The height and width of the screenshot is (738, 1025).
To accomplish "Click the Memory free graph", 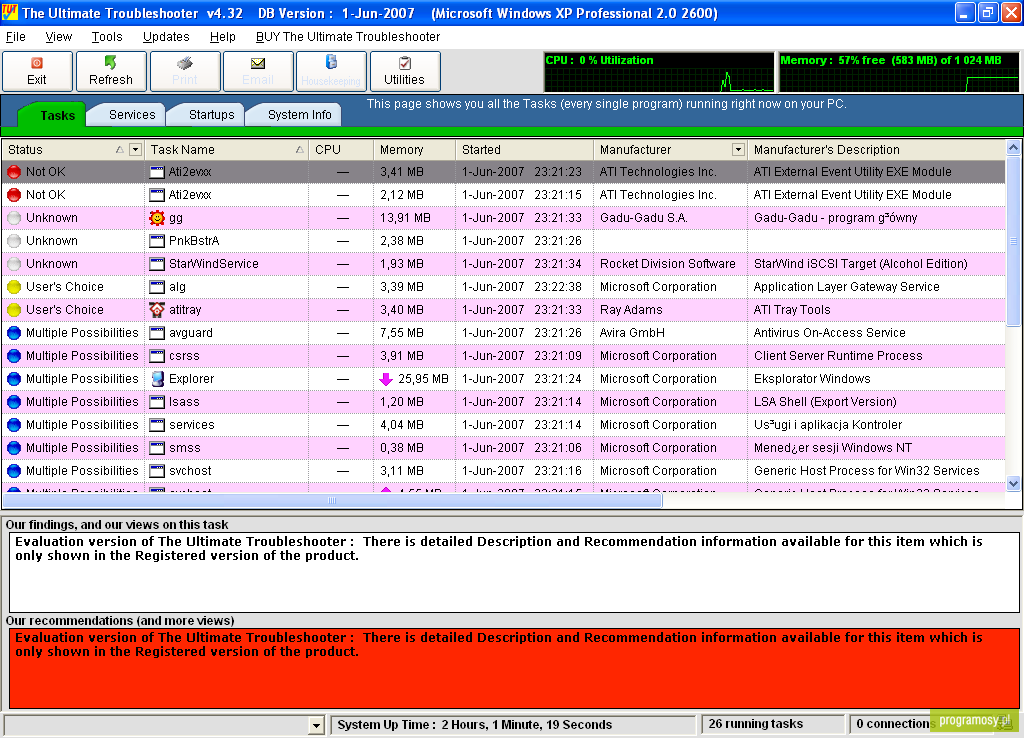I will [x=899, y=72].
